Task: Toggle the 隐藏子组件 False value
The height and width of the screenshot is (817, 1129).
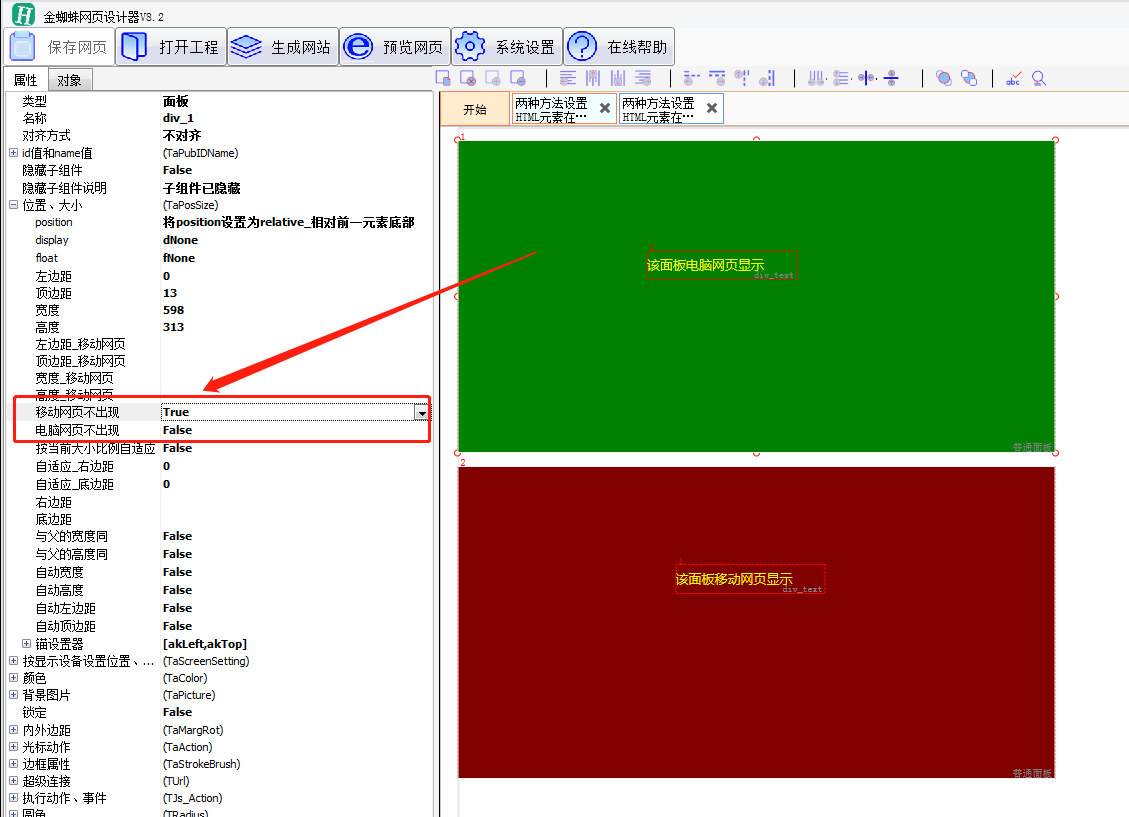Action: pos(177,170)
